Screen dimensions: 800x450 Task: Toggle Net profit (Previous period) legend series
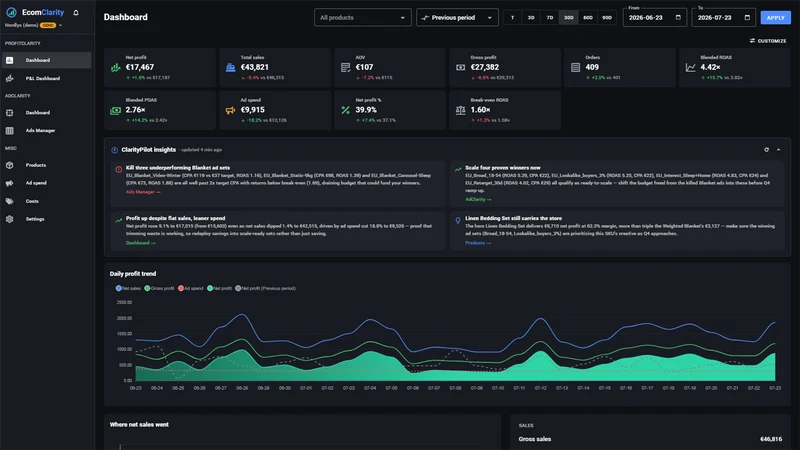pos(265,288)
